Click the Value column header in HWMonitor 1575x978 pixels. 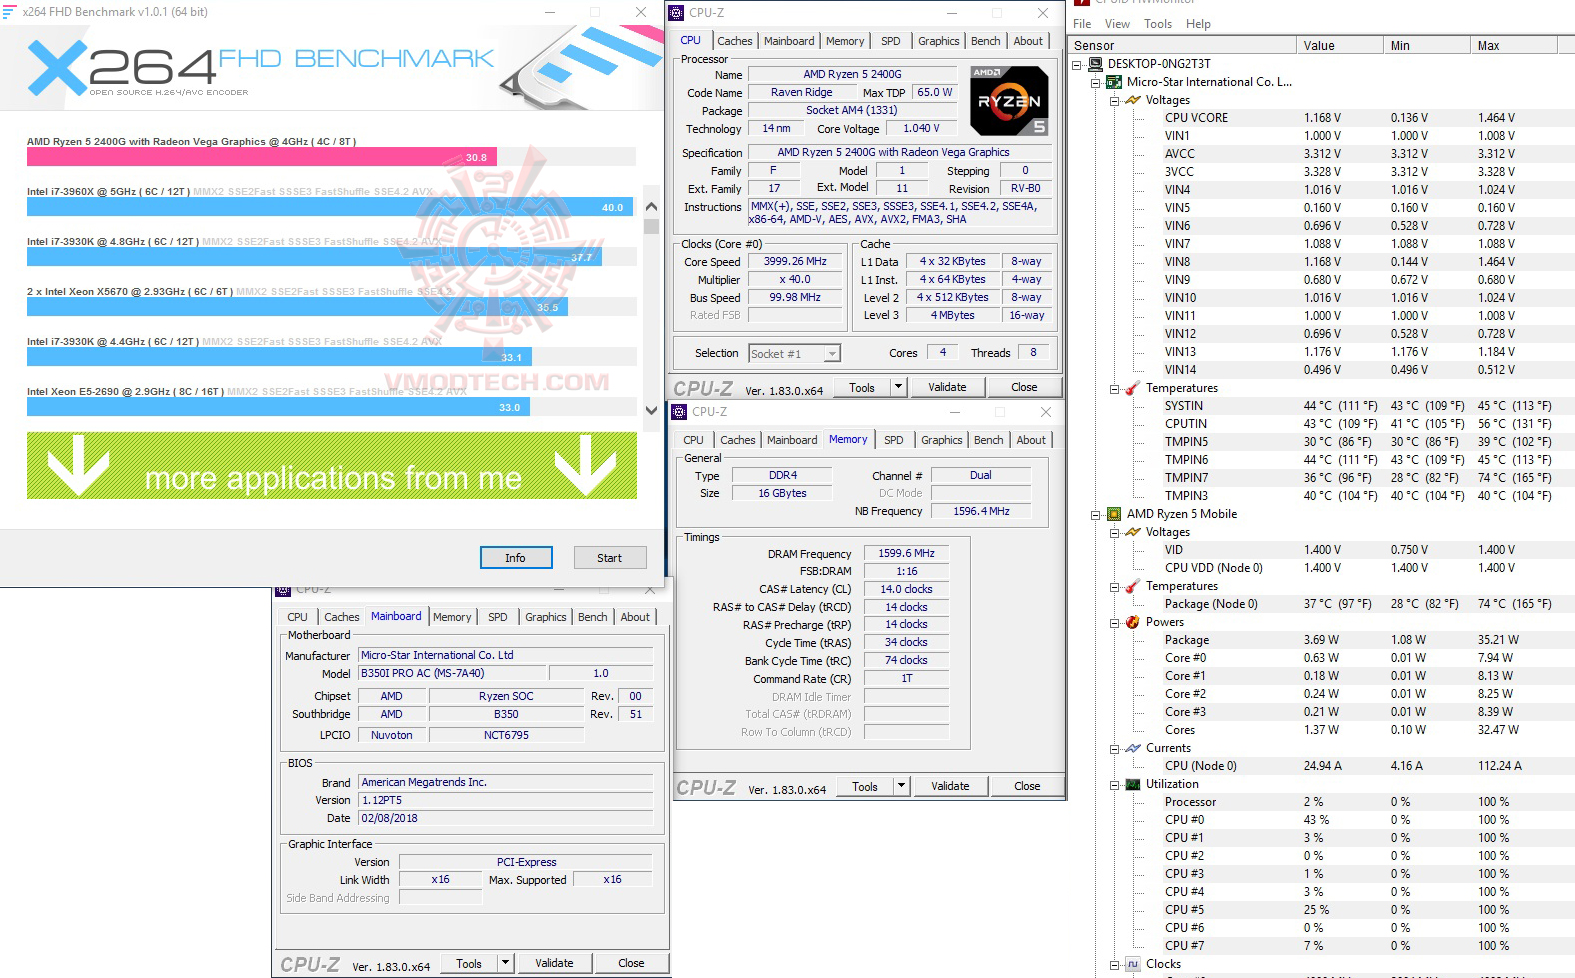point(1340,45)
